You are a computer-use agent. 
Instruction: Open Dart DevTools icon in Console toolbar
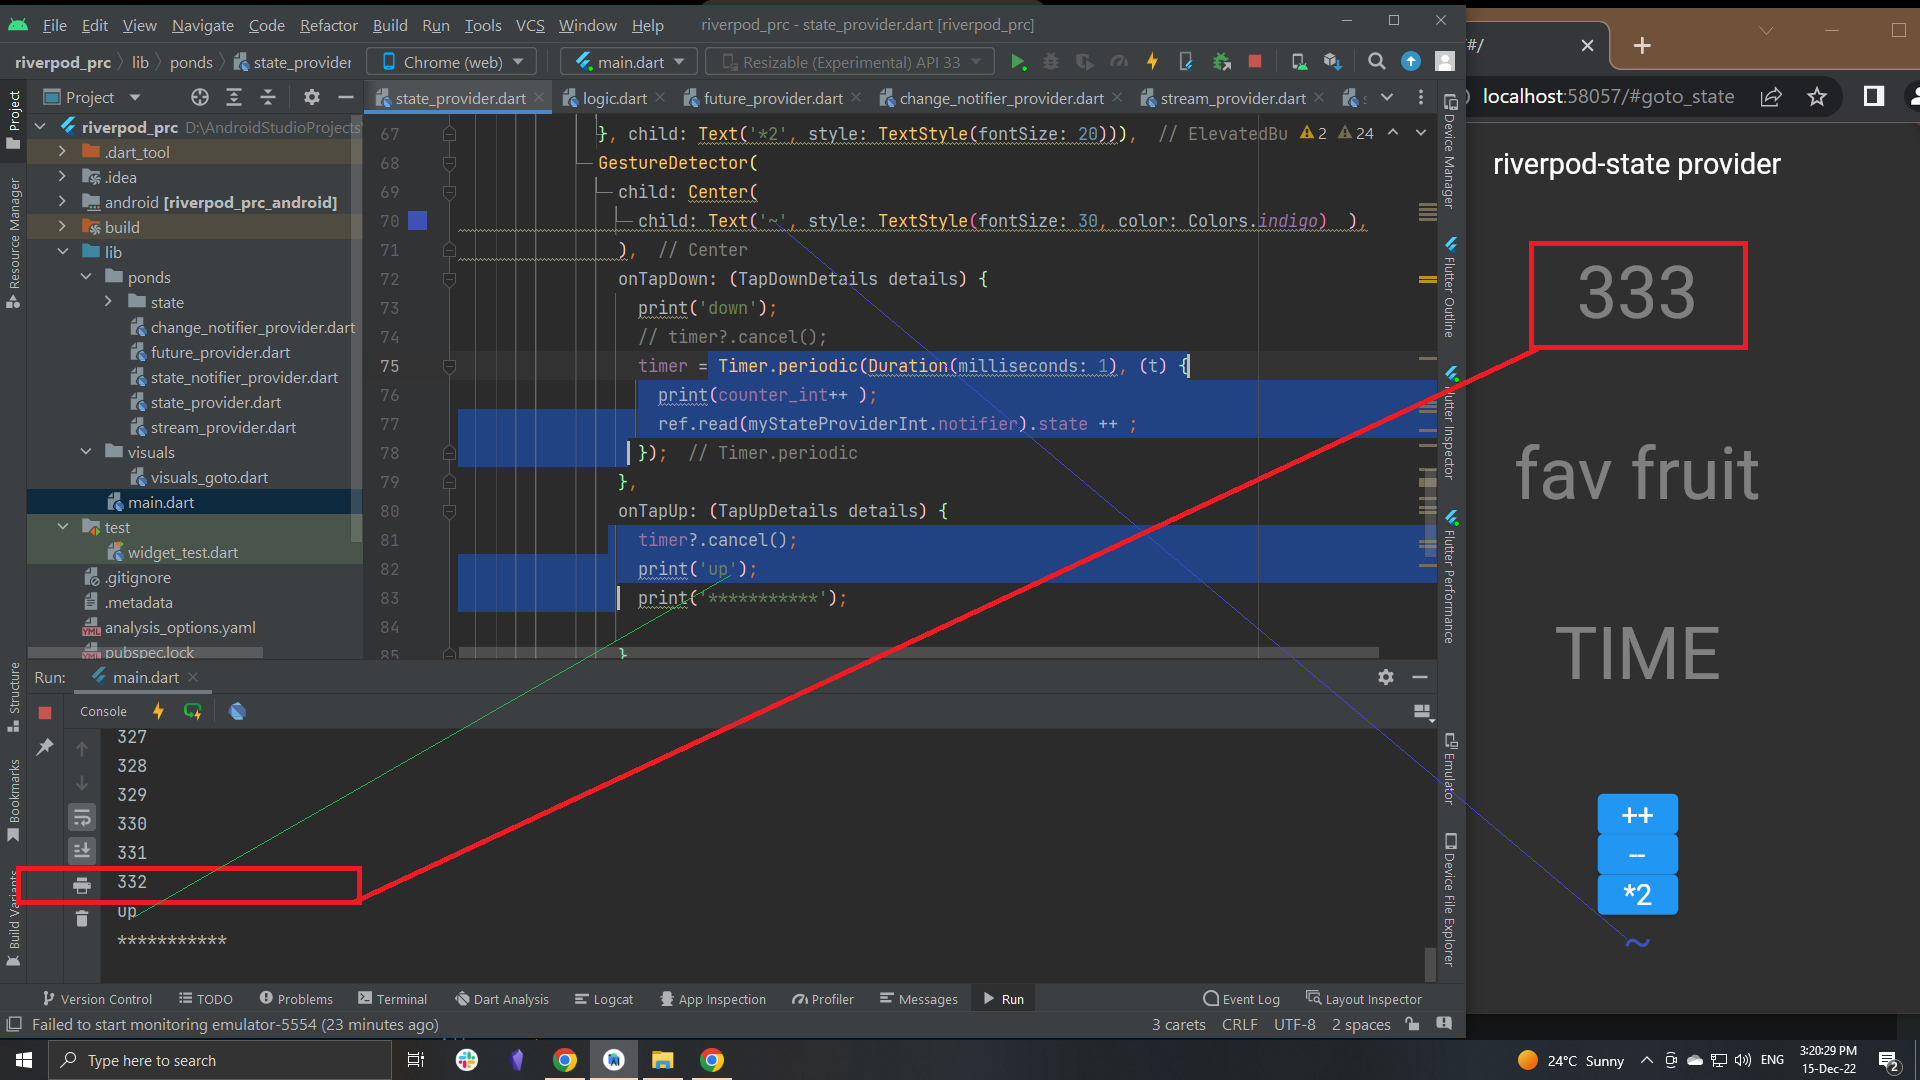coord(237,711)
